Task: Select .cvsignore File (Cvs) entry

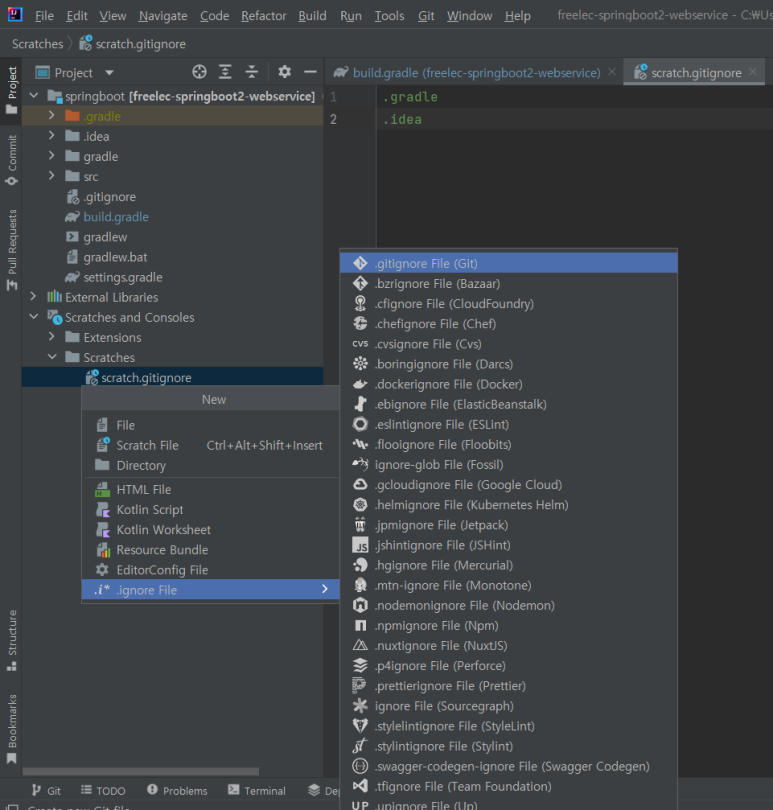Action: click(508, 344)
